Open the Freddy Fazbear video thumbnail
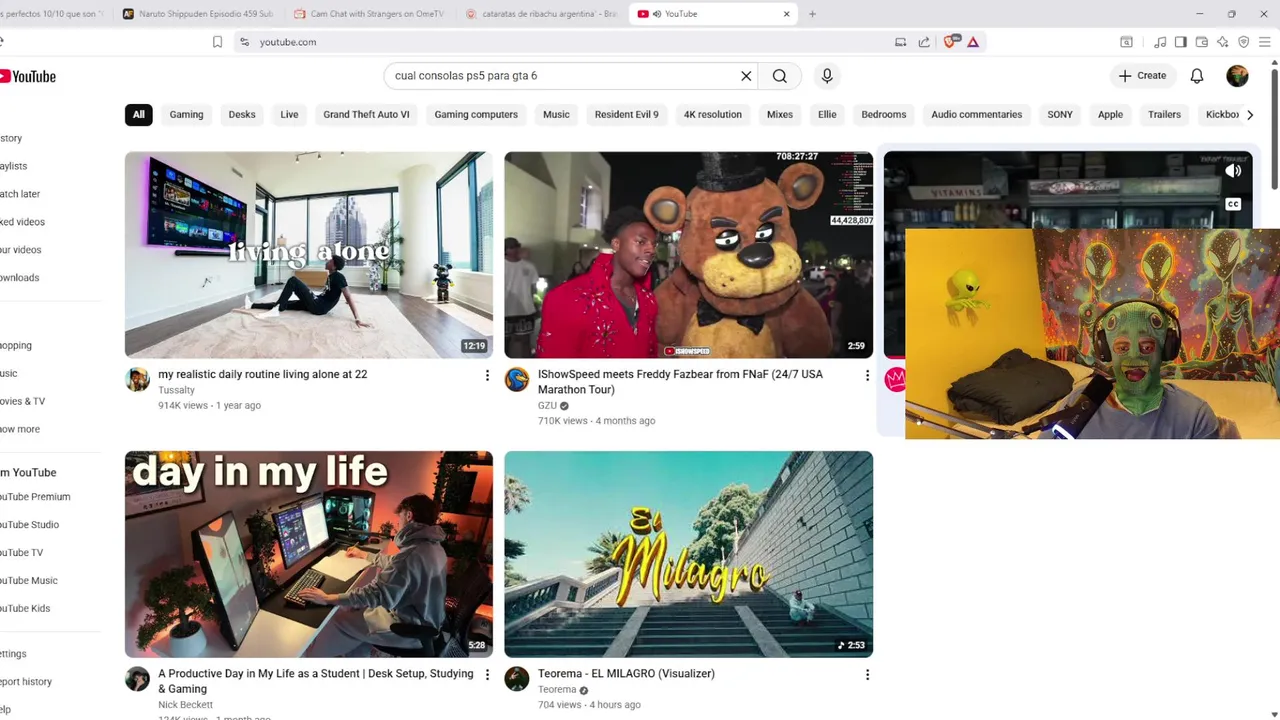 pos(688,255)
